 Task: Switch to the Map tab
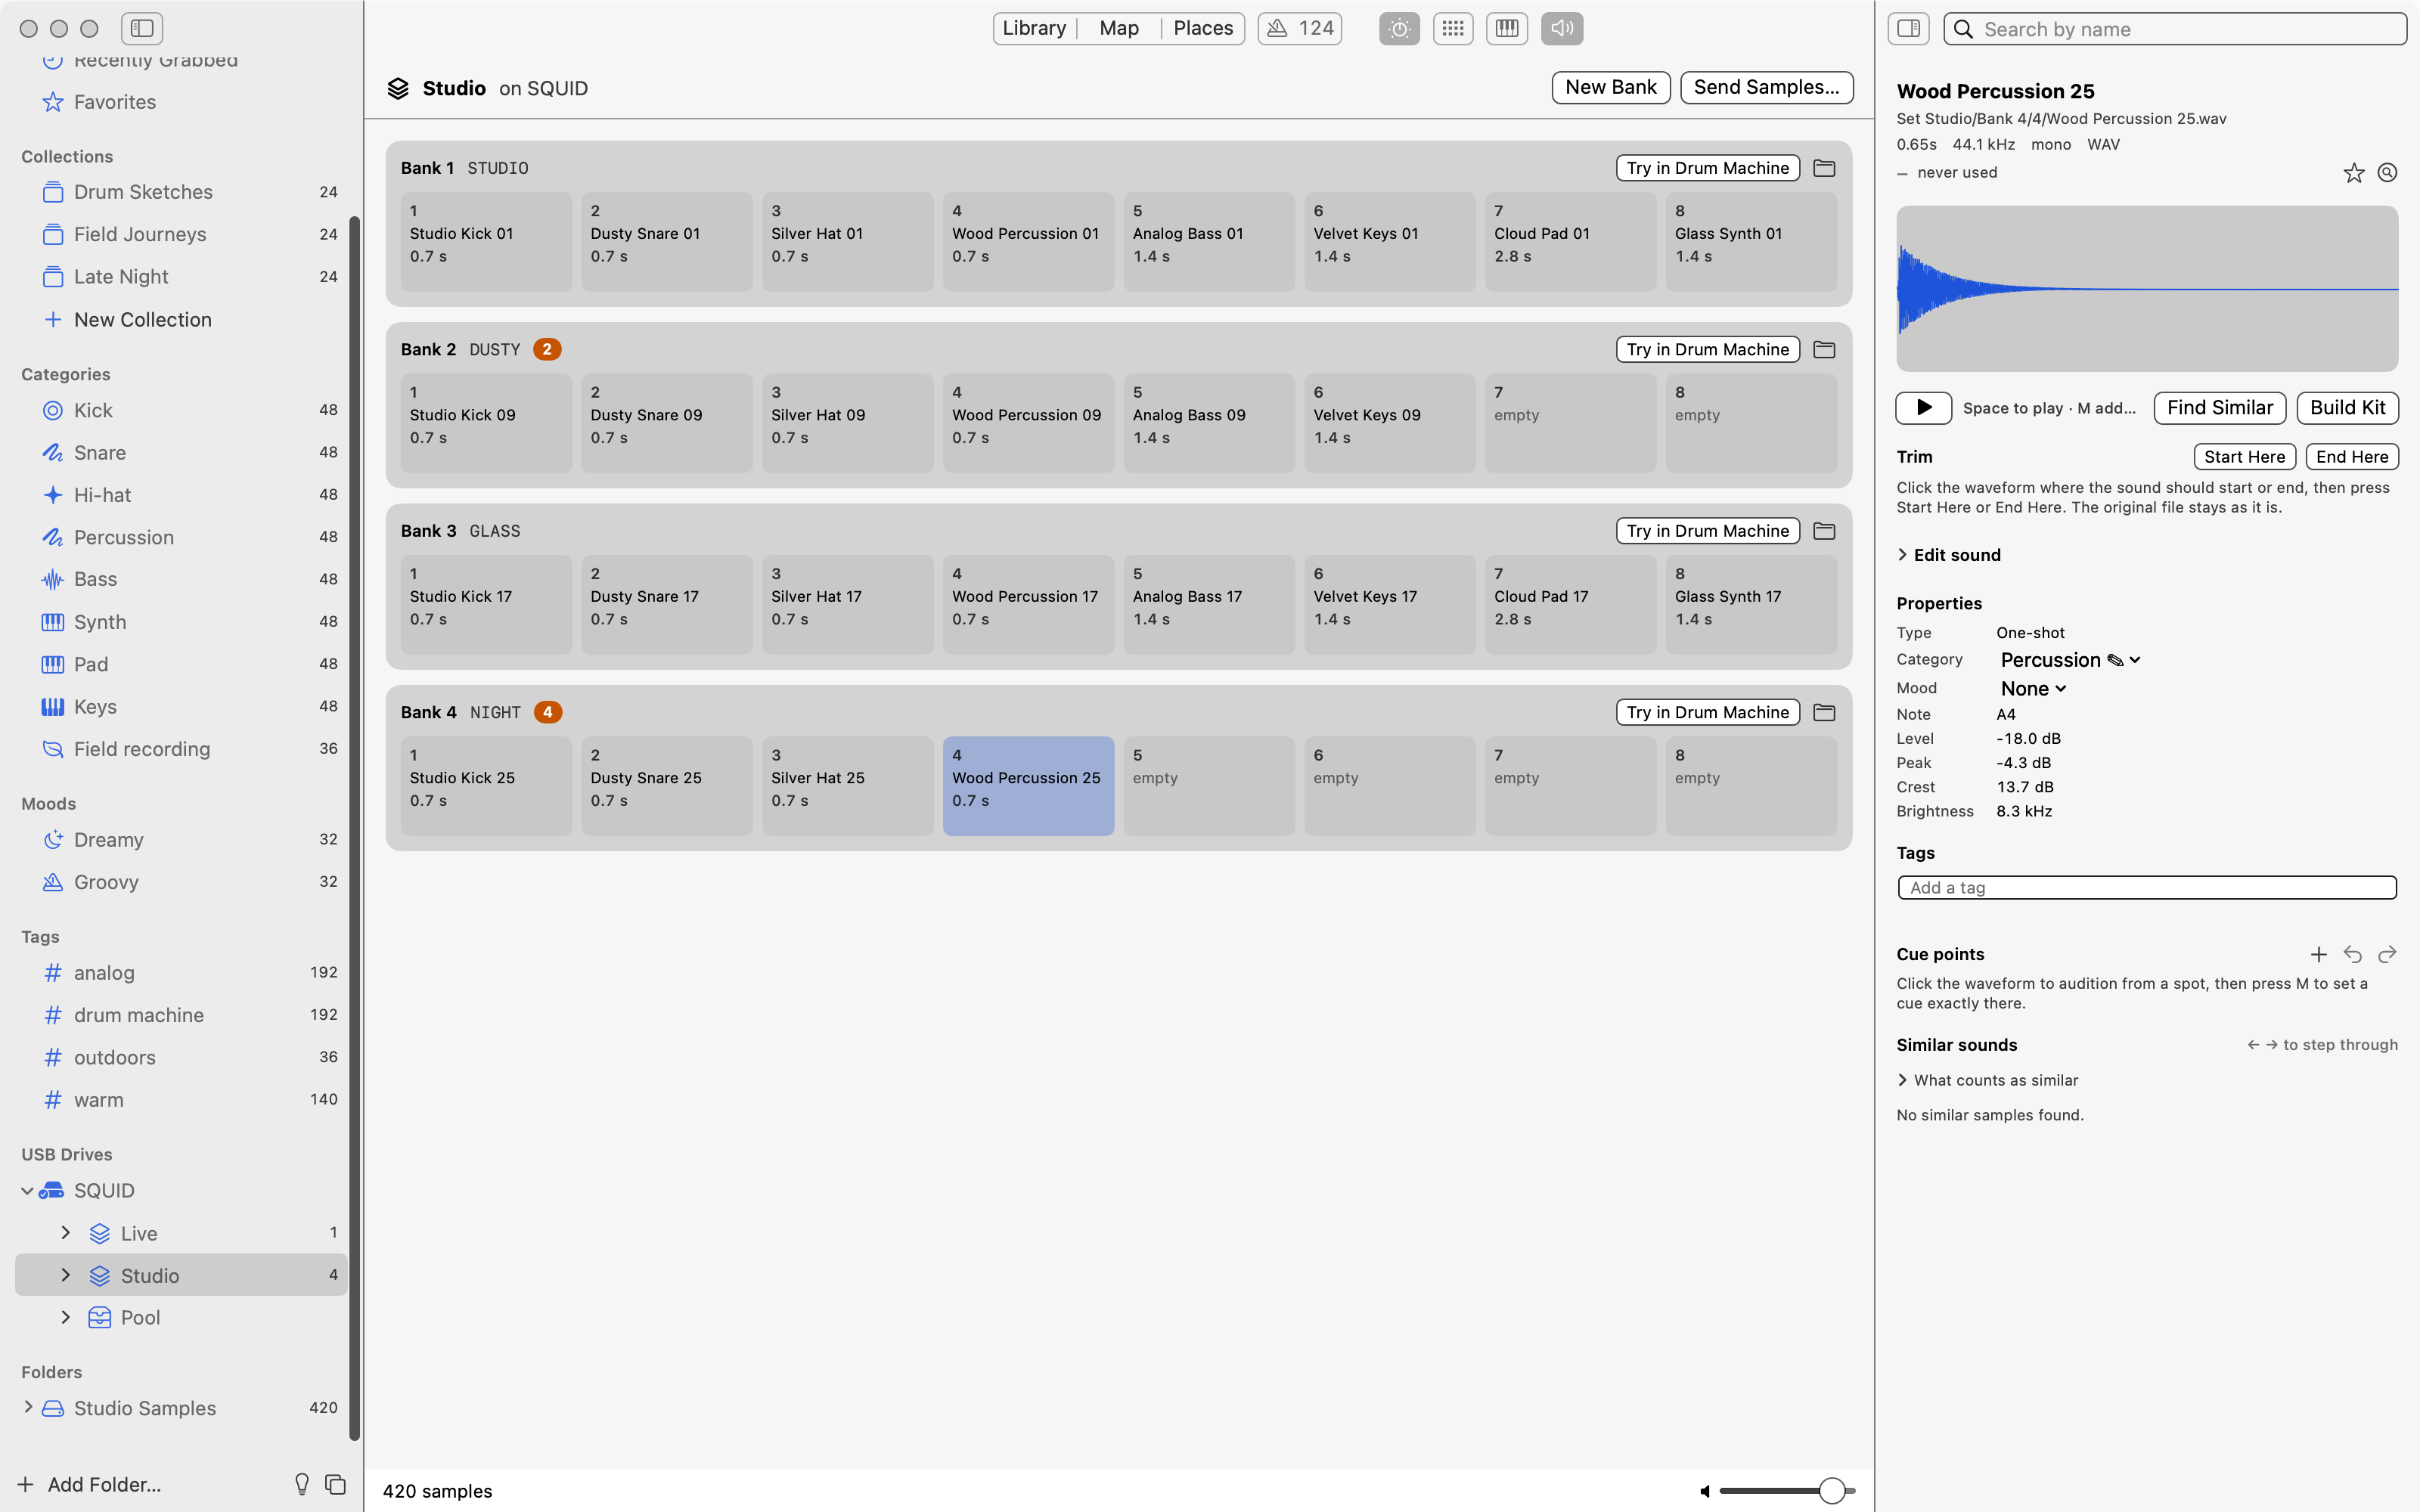pos(1119,28)
